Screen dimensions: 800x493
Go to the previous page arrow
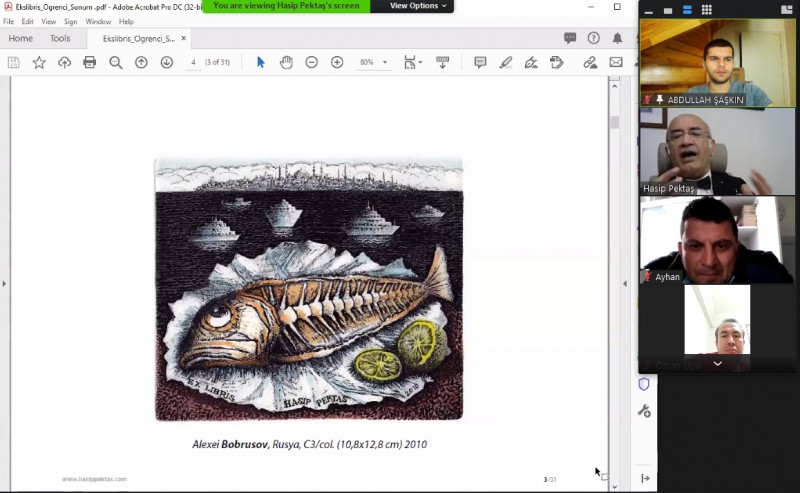click(x=141, y=62)
